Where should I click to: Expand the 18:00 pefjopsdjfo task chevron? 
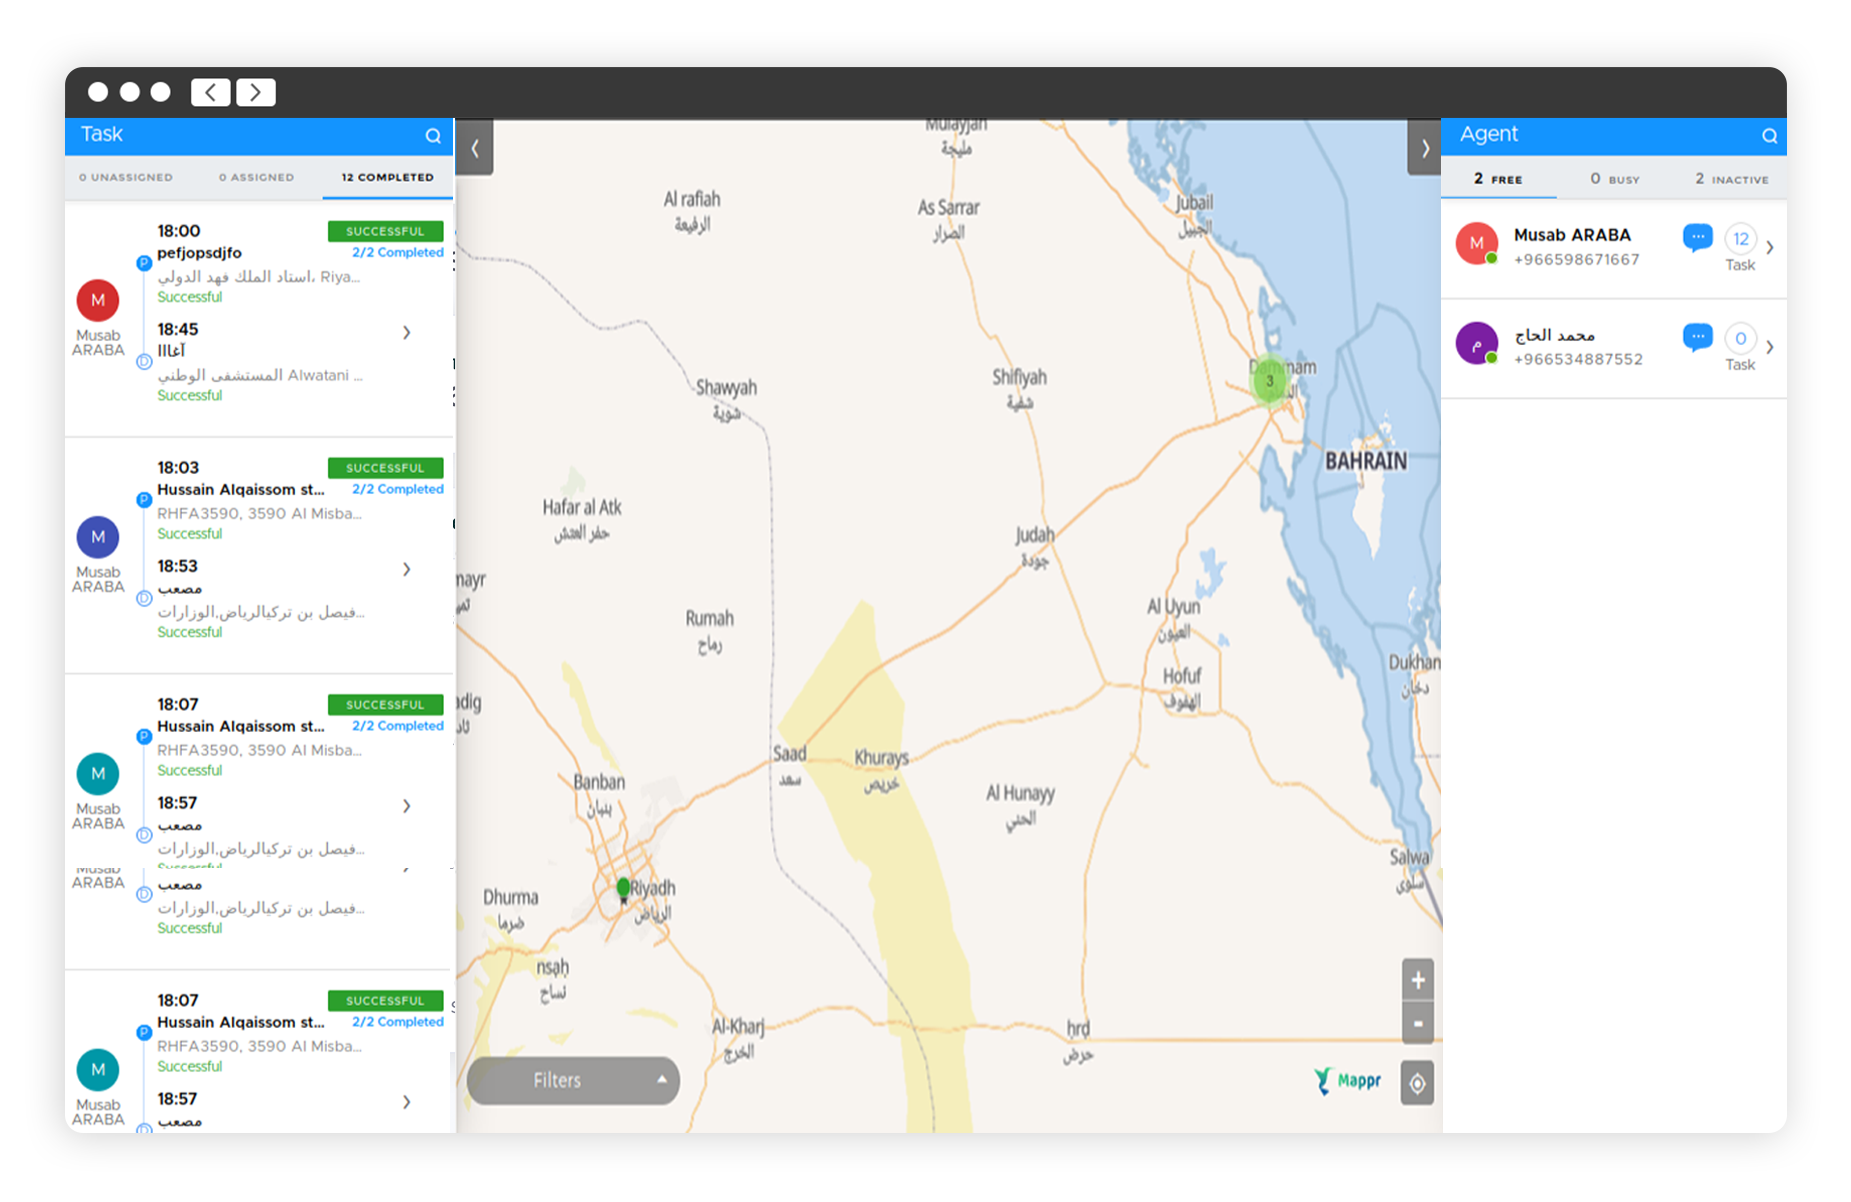[407, 332]
